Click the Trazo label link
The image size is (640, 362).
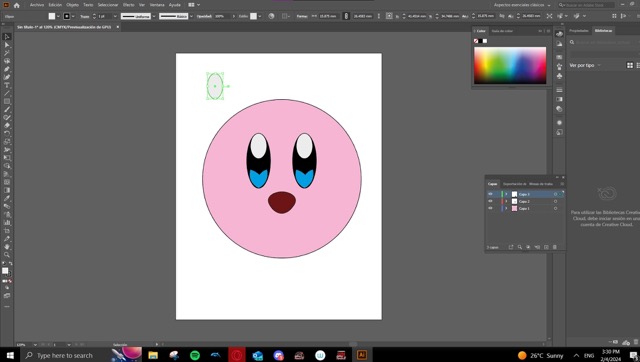coord(84,16)
